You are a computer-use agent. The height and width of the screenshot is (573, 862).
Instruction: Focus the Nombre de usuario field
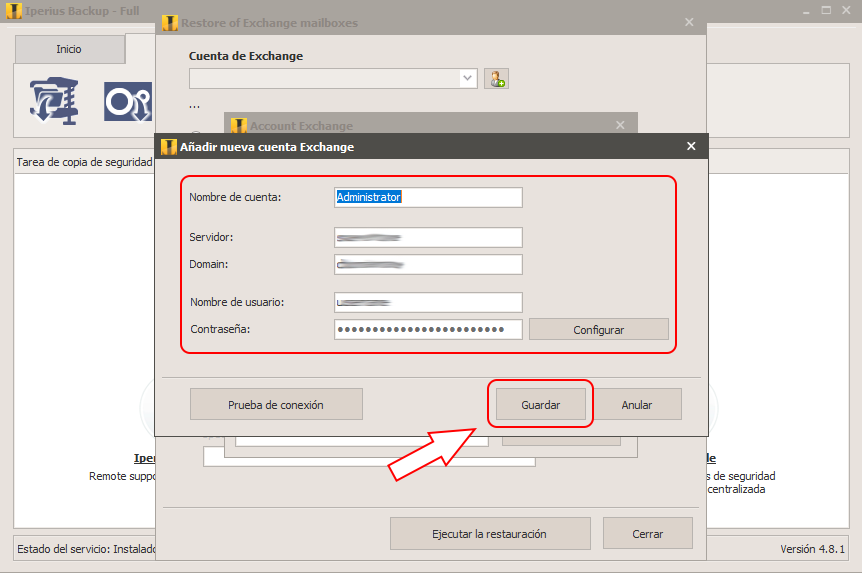click(428, 302)
